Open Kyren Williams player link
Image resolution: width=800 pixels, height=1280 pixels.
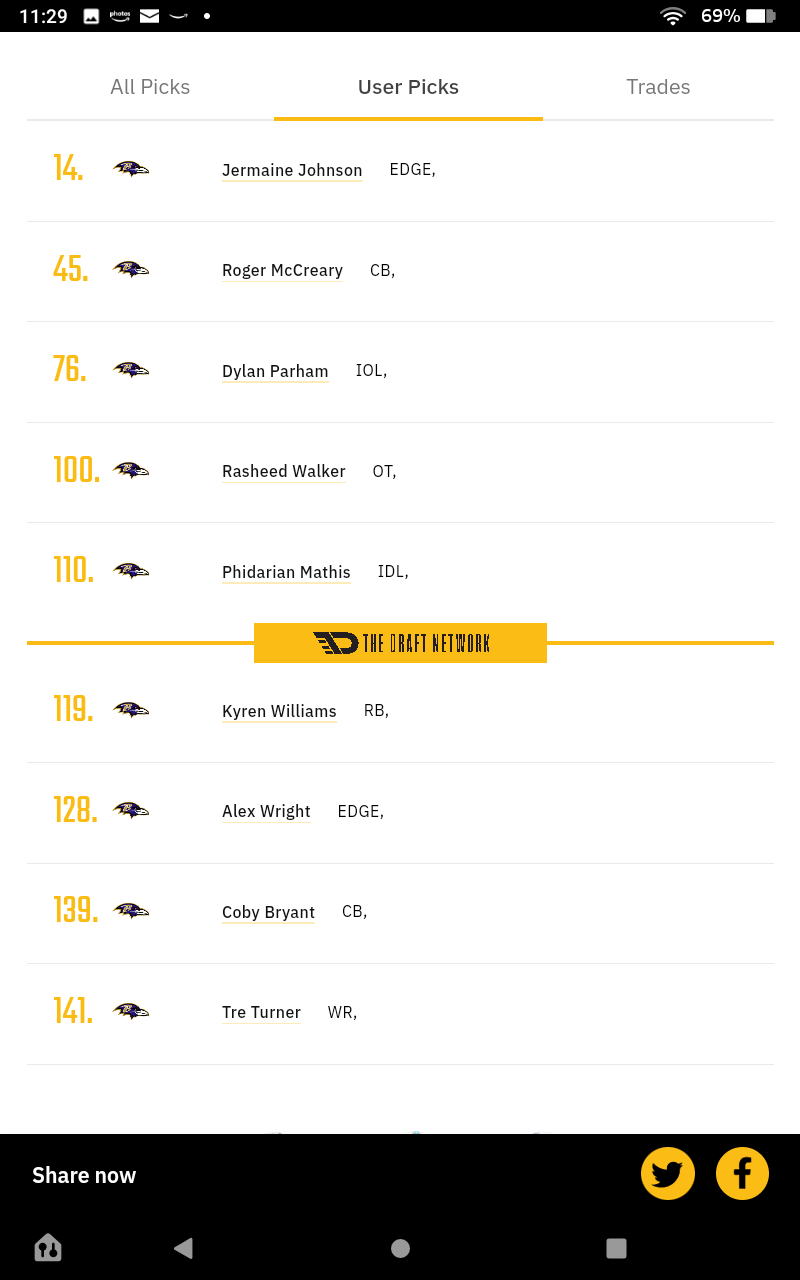pyautogui.click(x=279, y=711)
